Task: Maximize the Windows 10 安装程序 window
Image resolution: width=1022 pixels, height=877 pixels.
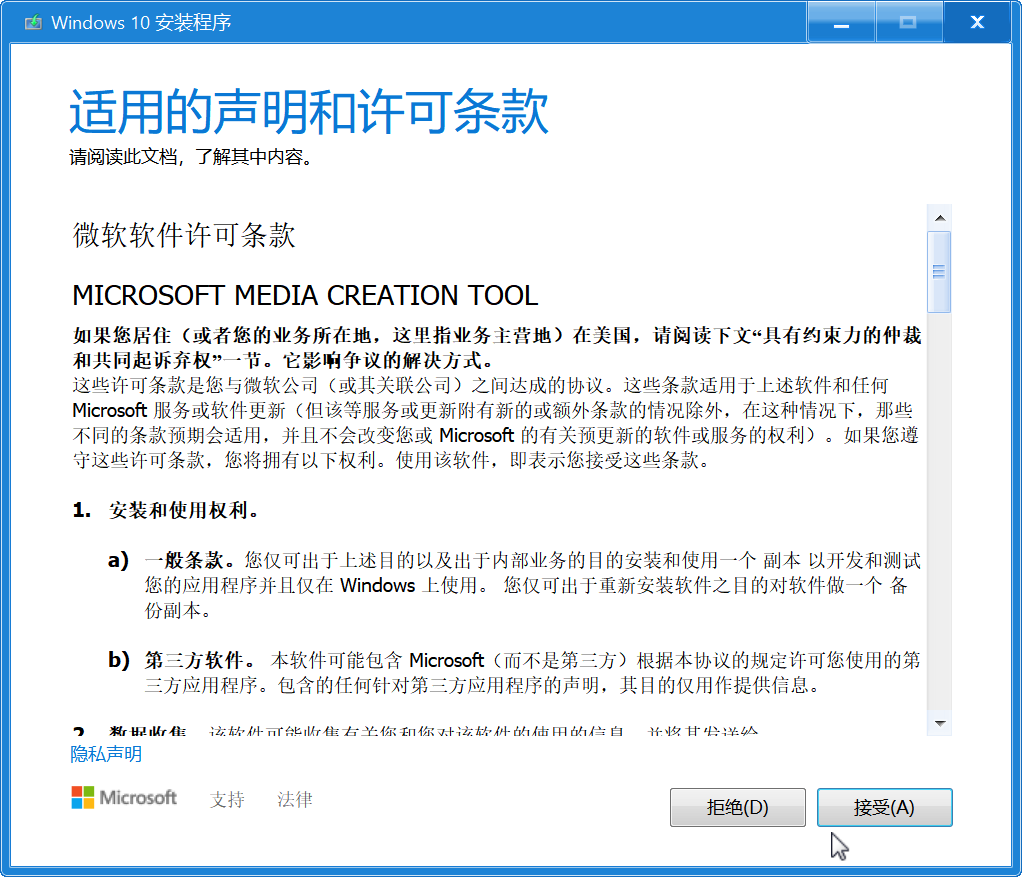Action: 909,21
